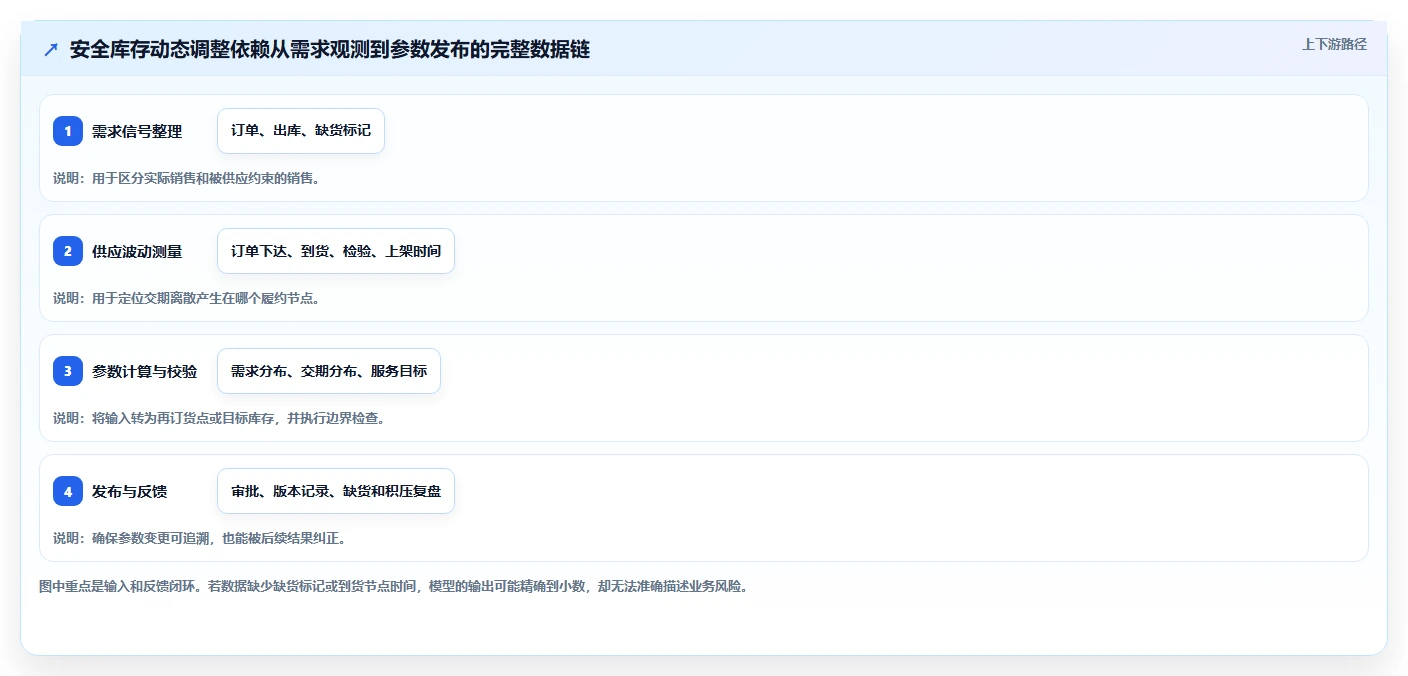This screenshot has height=676, width=1408.
Task: Click the 上下游路径 label in header
Action: click(1334, 44)
